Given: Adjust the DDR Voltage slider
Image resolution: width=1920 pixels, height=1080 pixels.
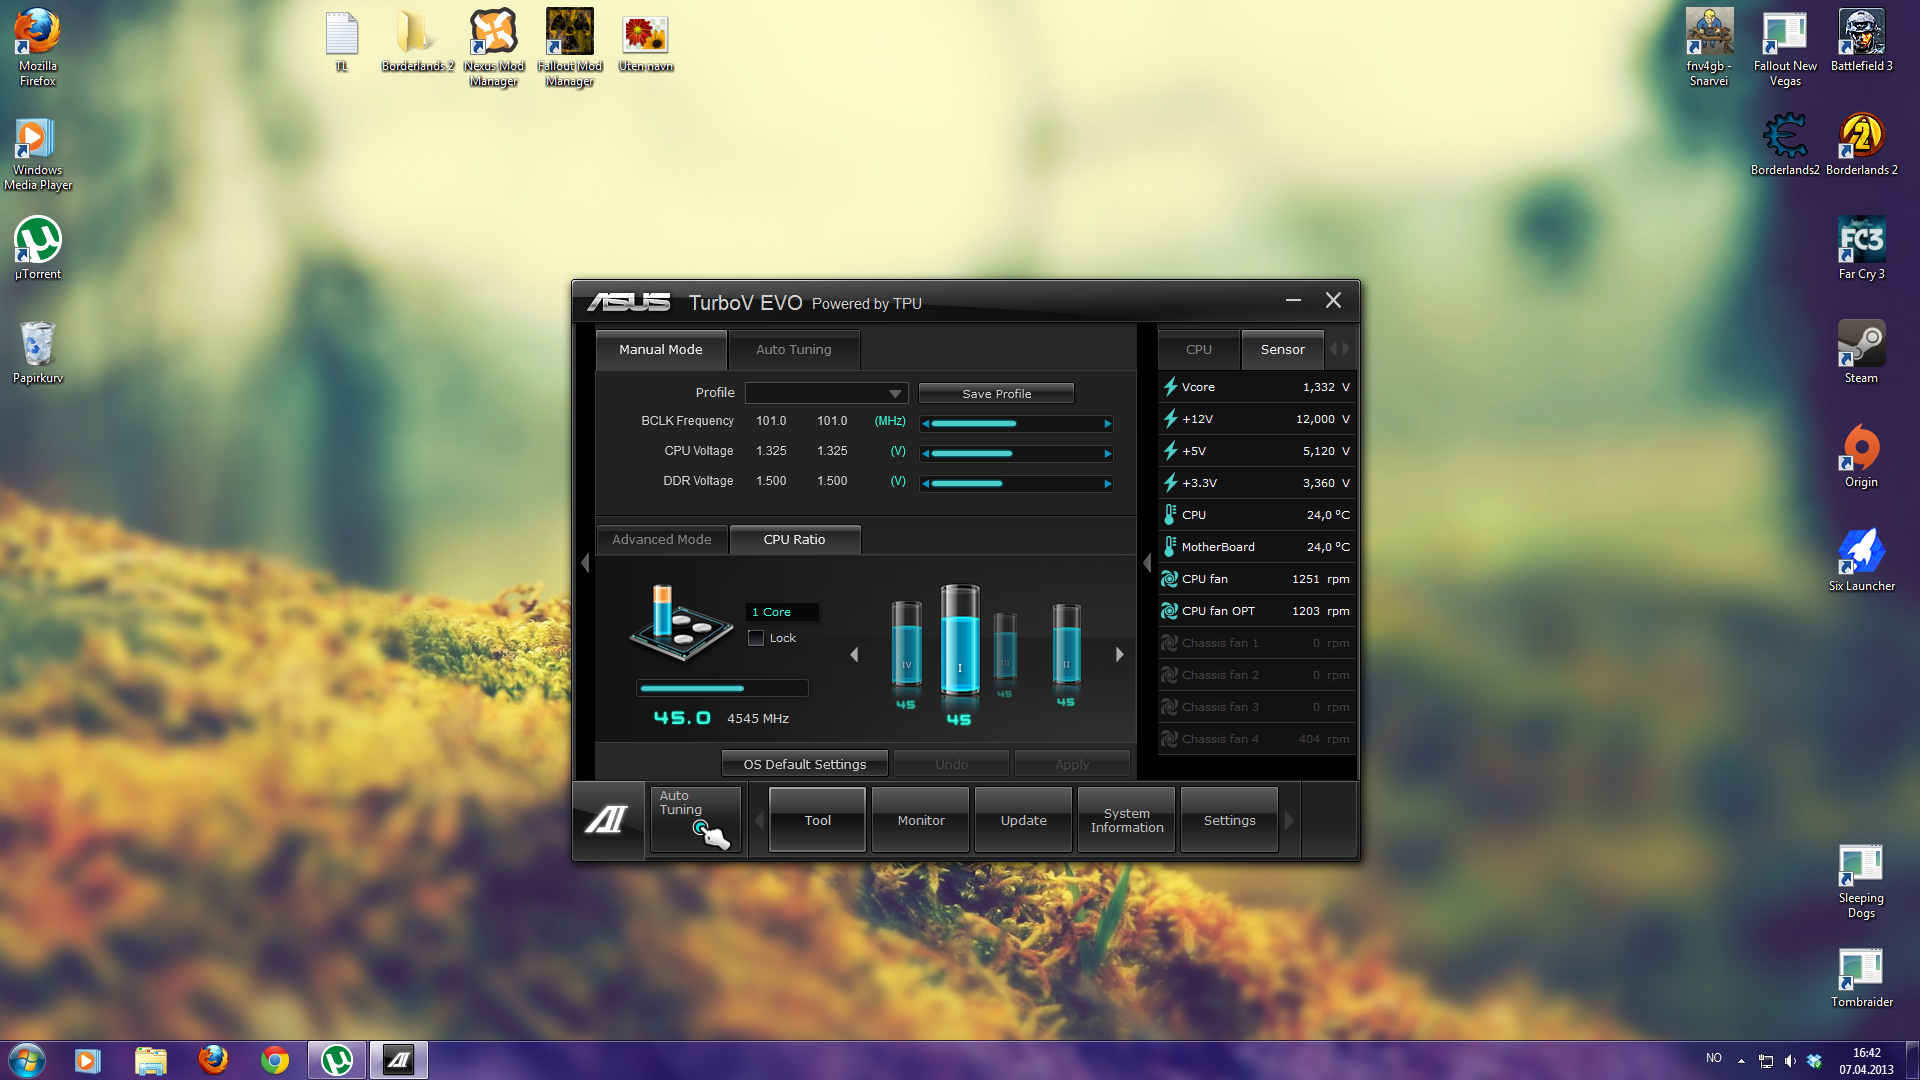Looking at the screenshot, I should (x=1016, y=483).
